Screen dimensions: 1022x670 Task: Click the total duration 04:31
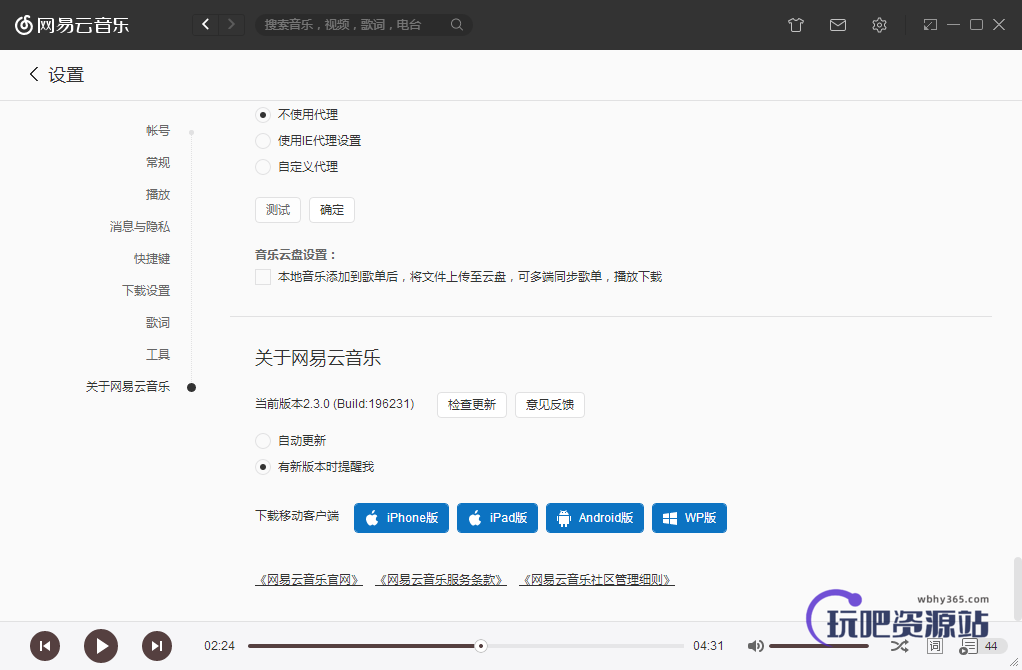708,646
